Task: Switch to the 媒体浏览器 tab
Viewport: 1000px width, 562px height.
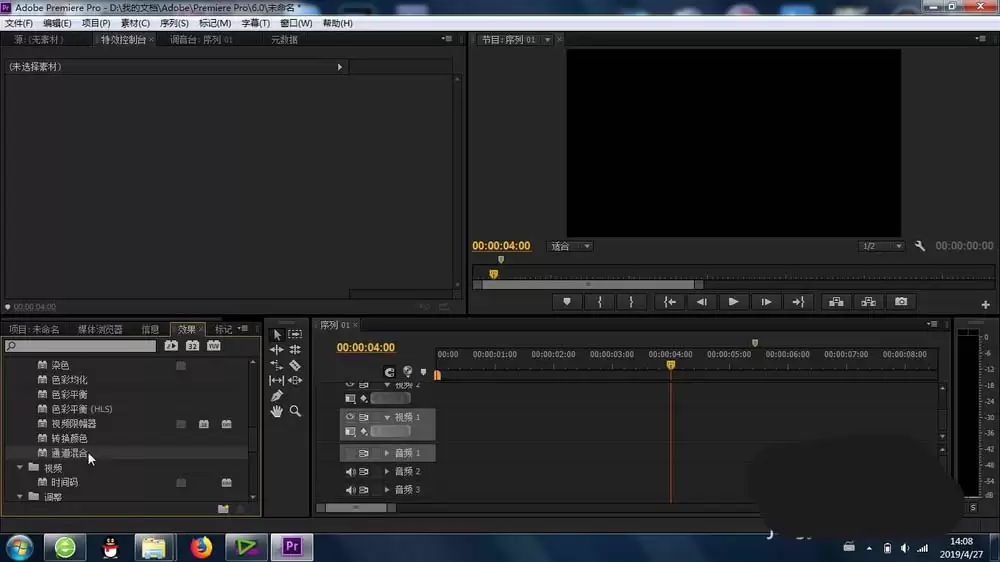Action: pos(100,329)
